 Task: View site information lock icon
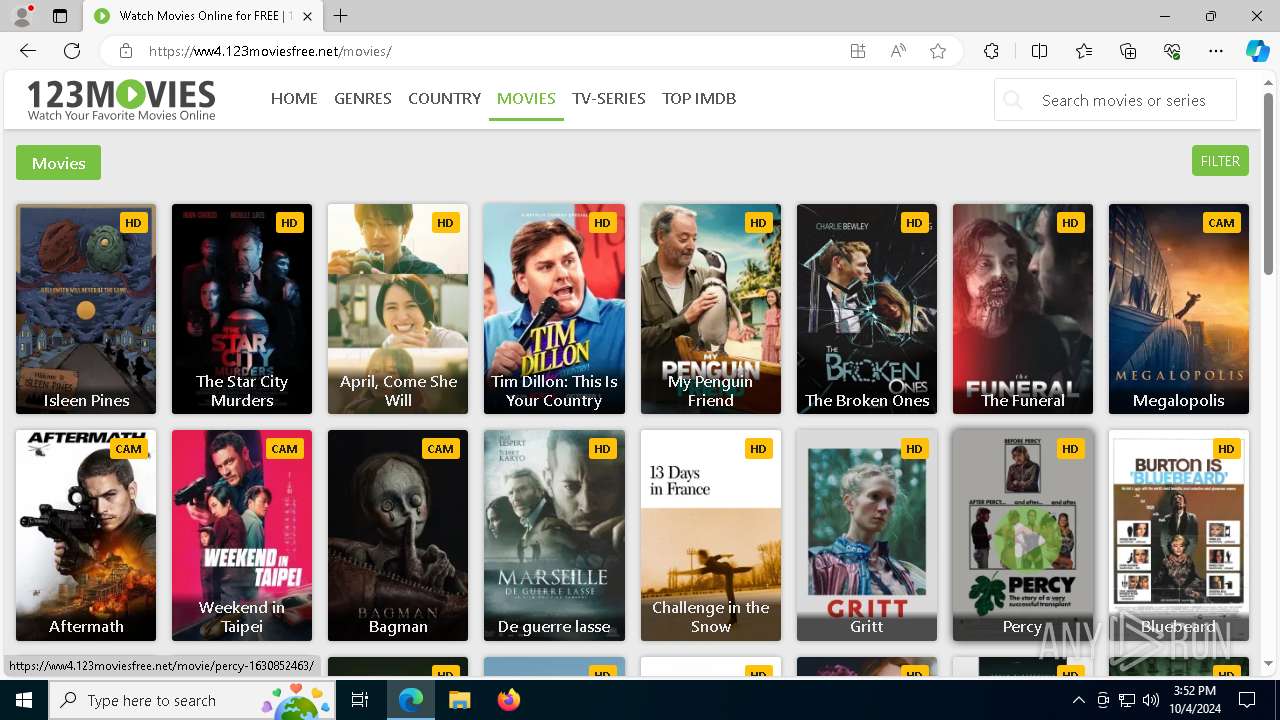pyautogui.click(x=126, y=51)
